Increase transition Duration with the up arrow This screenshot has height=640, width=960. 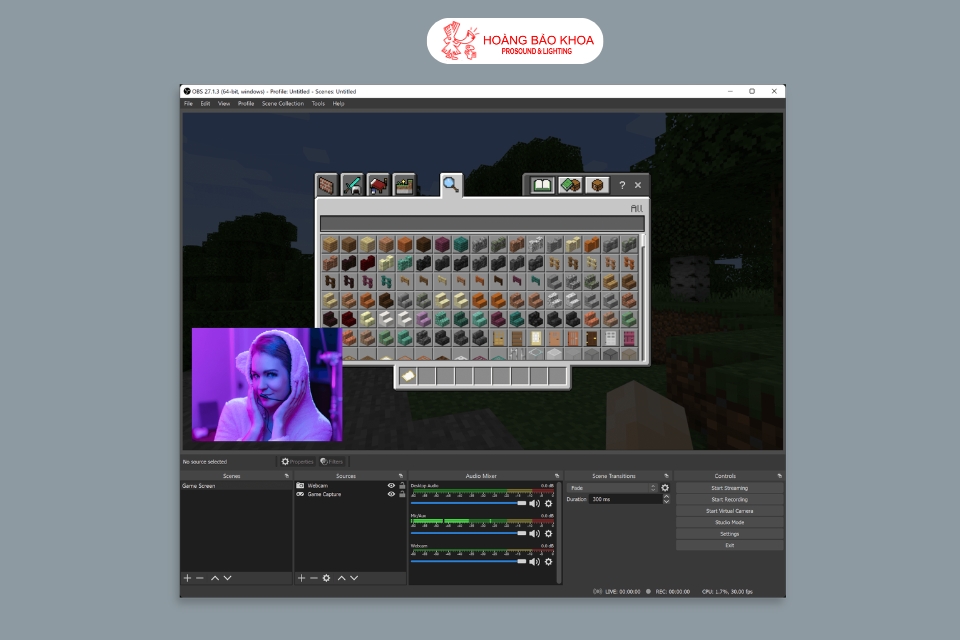pos(666,497)
